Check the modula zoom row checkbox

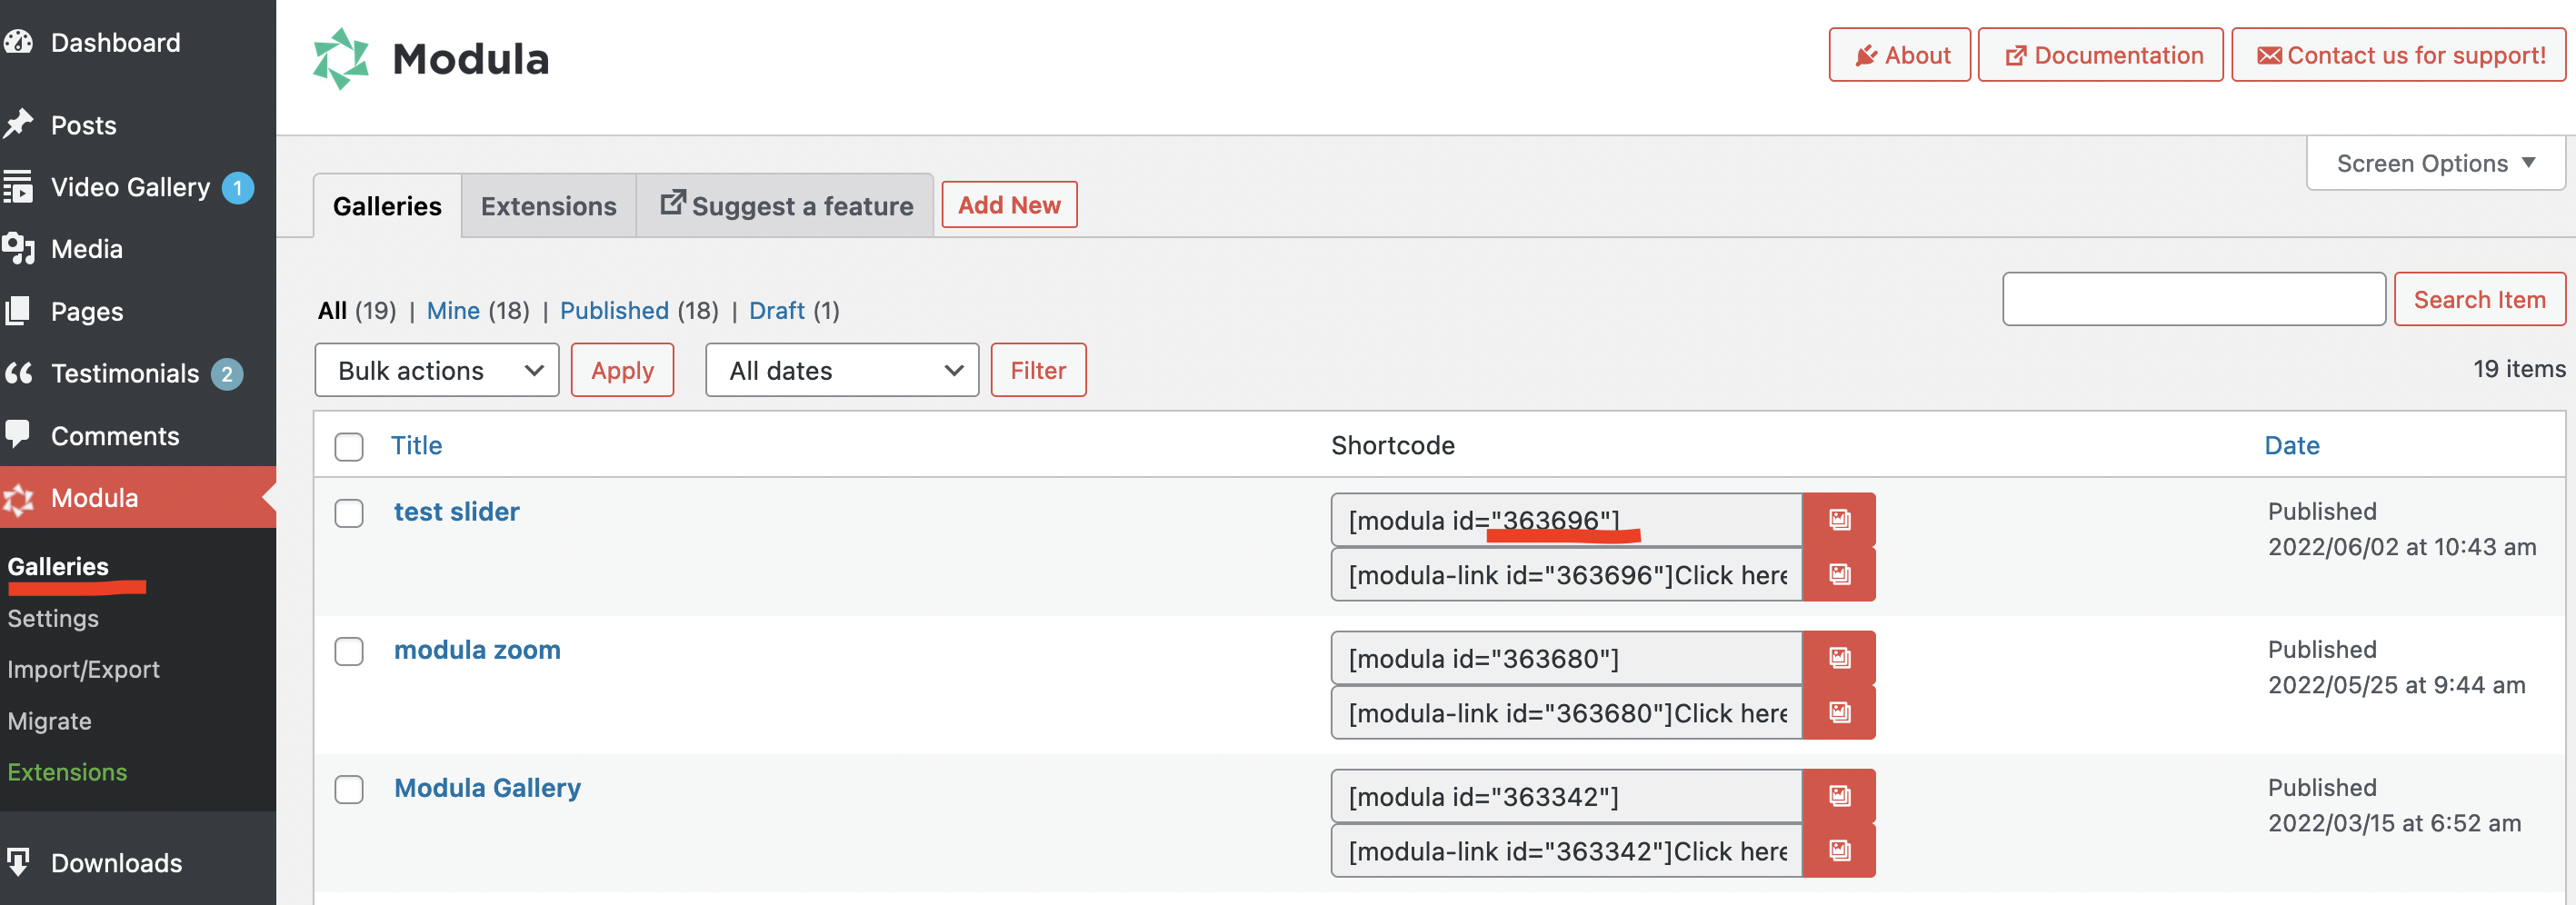[349, 651]
